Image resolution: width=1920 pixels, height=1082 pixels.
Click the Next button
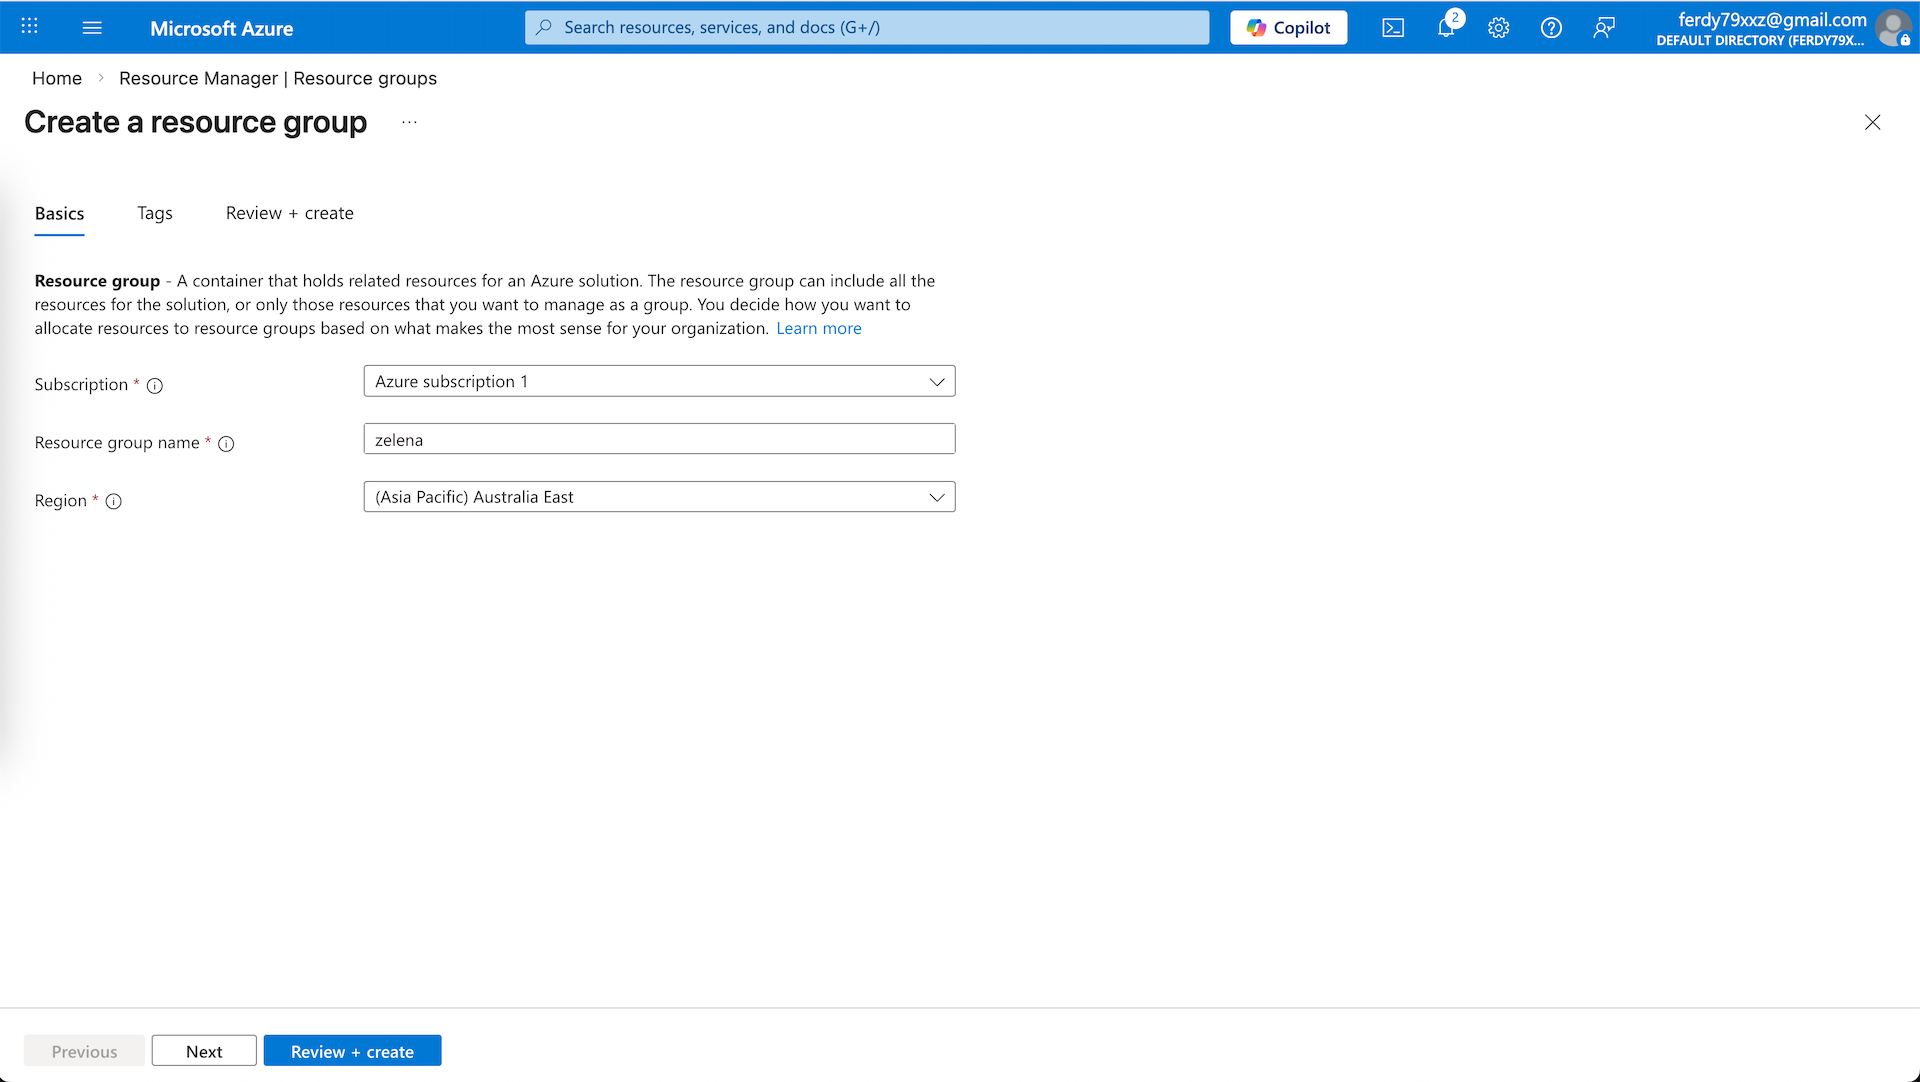point(204,1051)
